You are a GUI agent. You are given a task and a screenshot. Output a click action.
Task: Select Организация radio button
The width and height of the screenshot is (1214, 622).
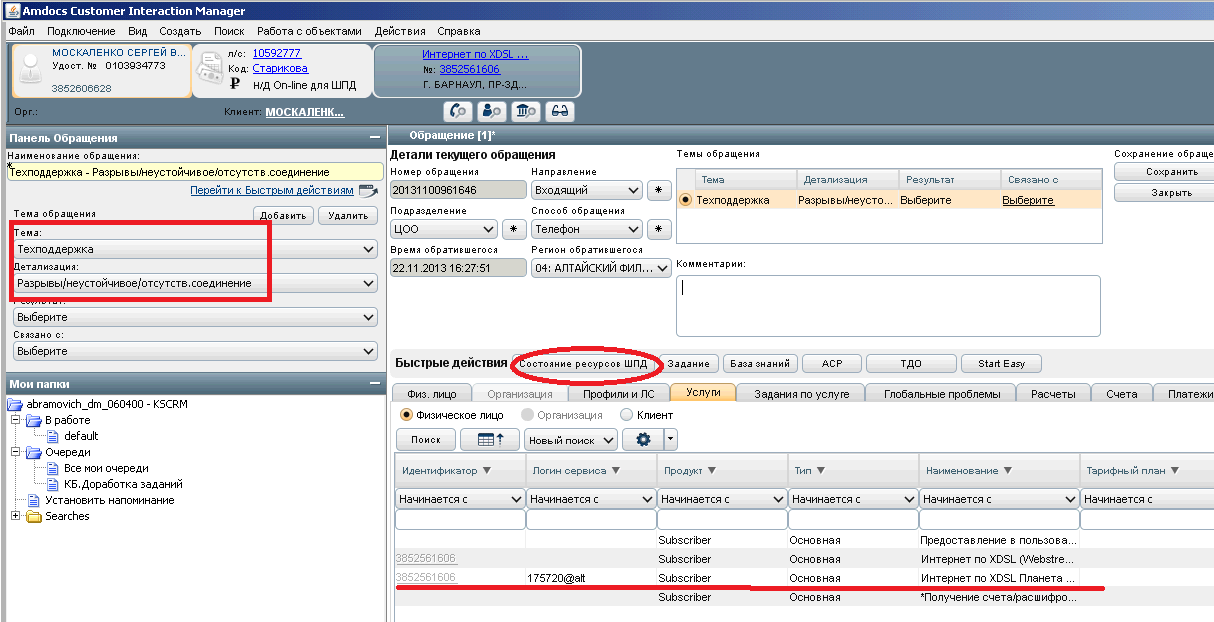click(527, 414)
